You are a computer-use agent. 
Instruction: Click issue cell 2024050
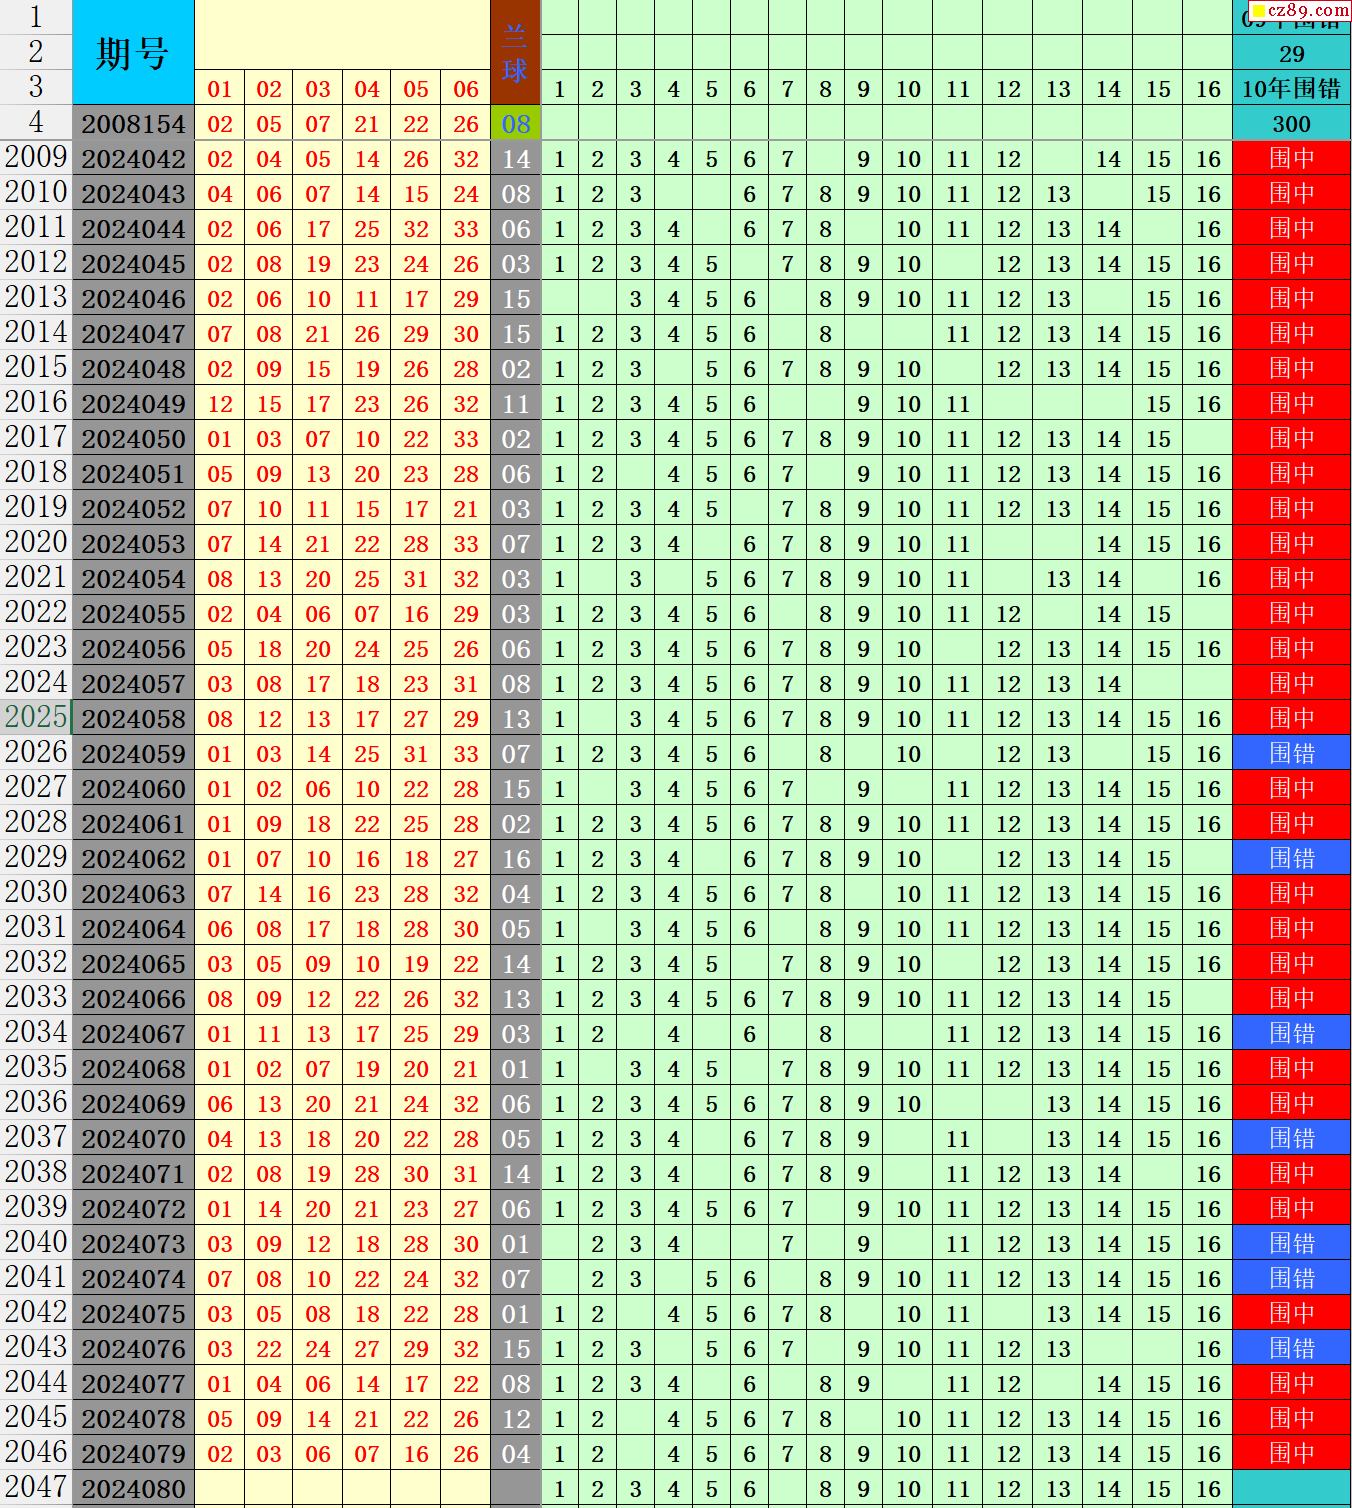(x=133, y=438)
